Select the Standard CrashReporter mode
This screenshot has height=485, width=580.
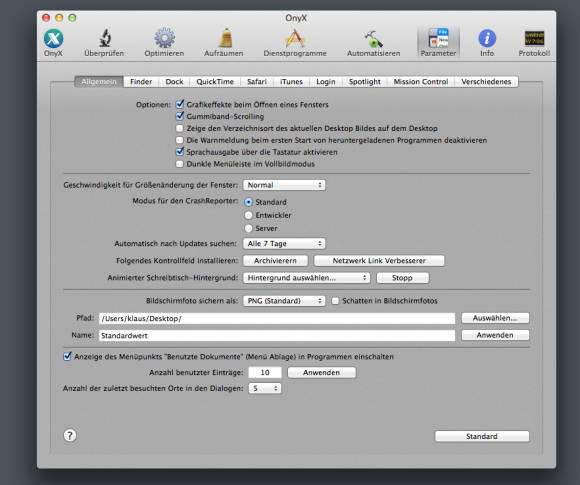coord(249,202)
